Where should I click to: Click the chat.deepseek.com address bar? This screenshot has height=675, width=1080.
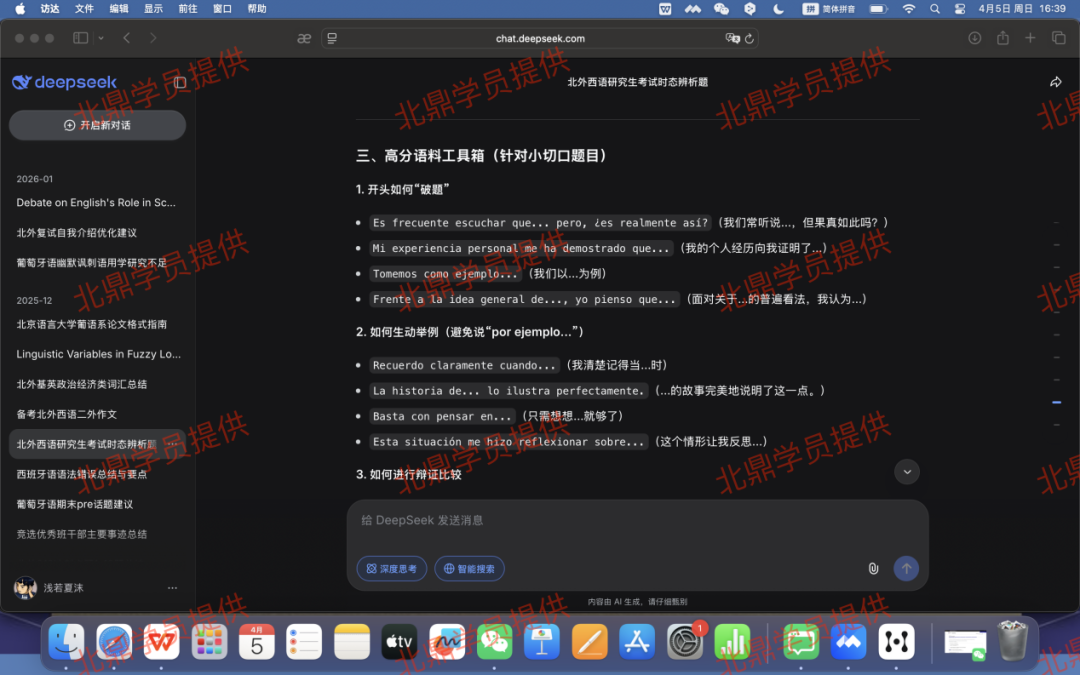click(x=540, y=39)
